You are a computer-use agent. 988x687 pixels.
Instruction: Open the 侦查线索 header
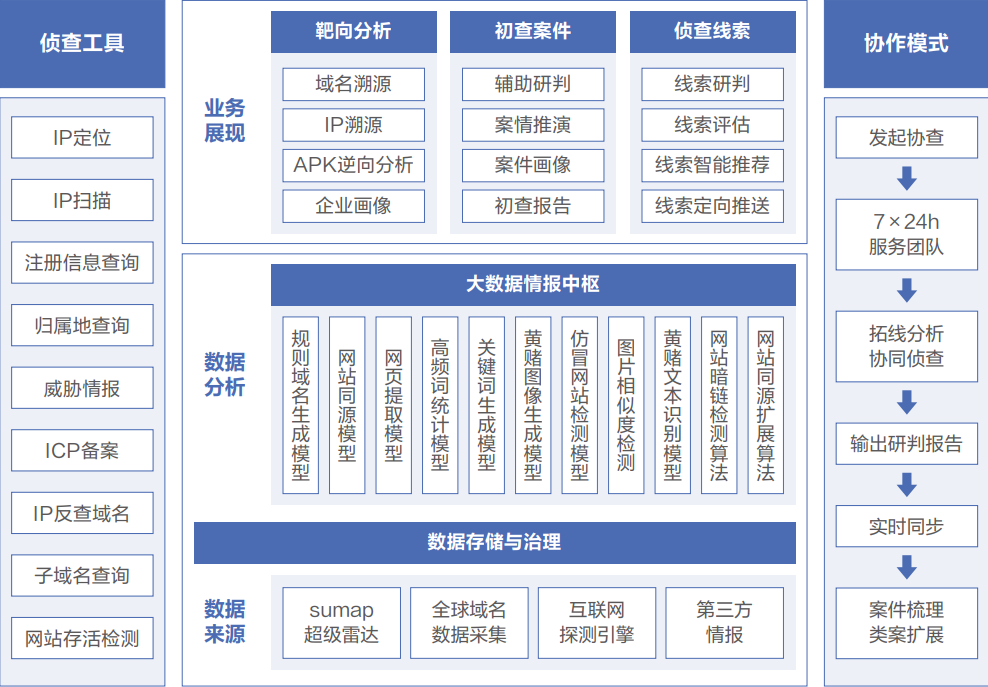point(712,31)
